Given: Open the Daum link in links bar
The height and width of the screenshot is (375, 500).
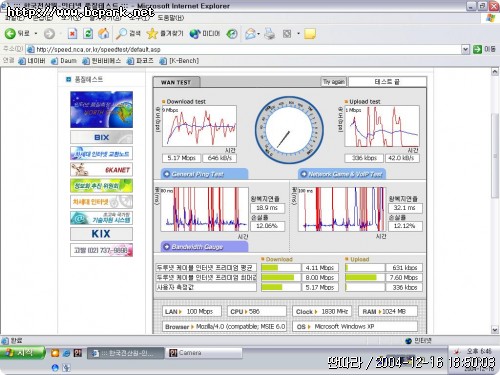Looking at the screenshot, I should (64, 61).
